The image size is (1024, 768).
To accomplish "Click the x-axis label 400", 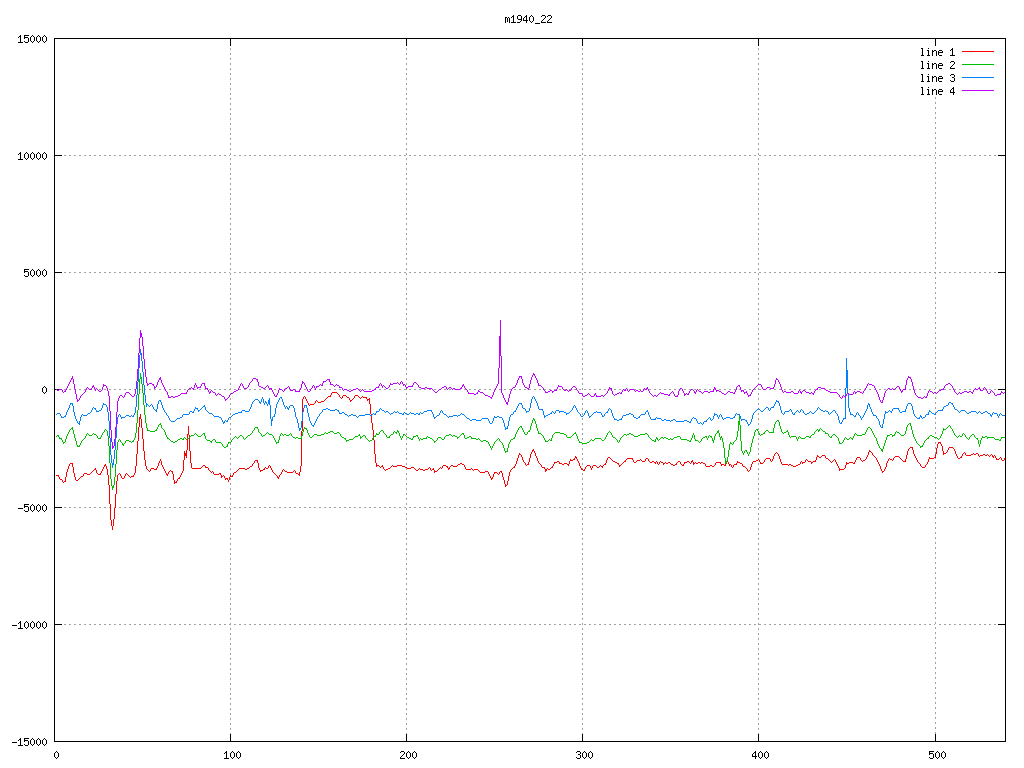I will (761, 756).
